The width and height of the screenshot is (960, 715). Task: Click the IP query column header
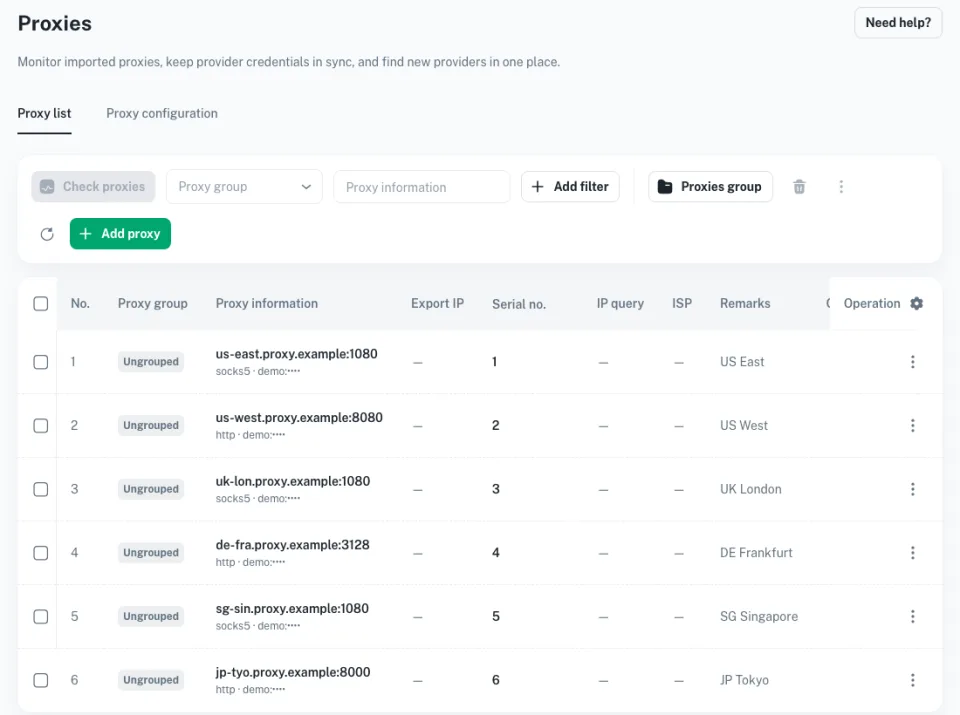pyautogui.click(x=620, y=304)
